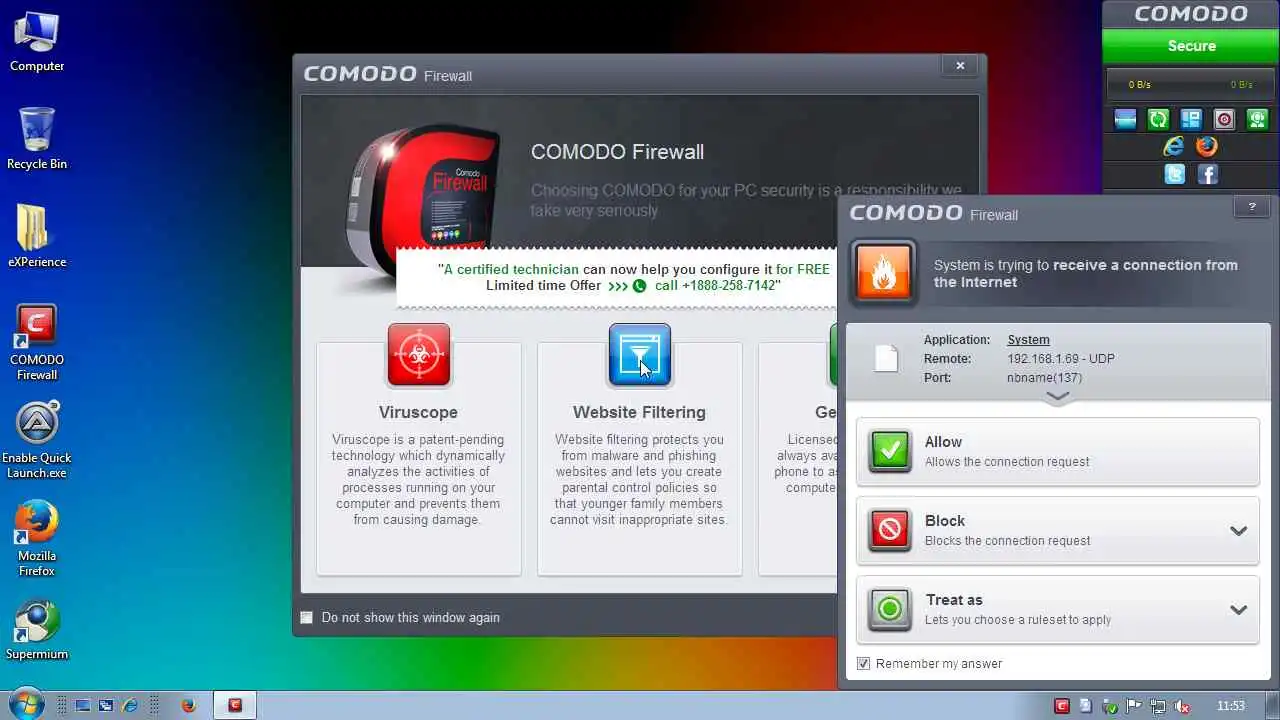Launch Firefox from COMODO widget

coord(1207,147)
